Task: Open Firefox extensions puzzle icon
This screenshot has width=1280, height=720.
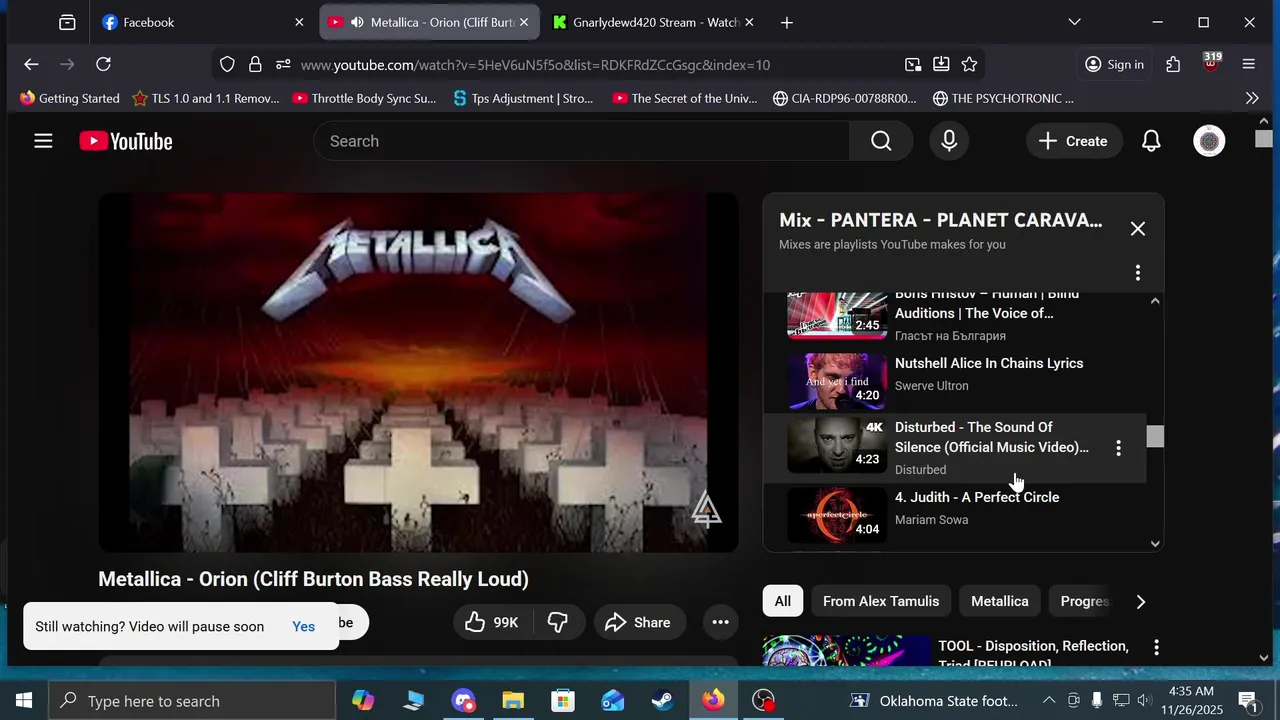Action: coord(1173,64)
